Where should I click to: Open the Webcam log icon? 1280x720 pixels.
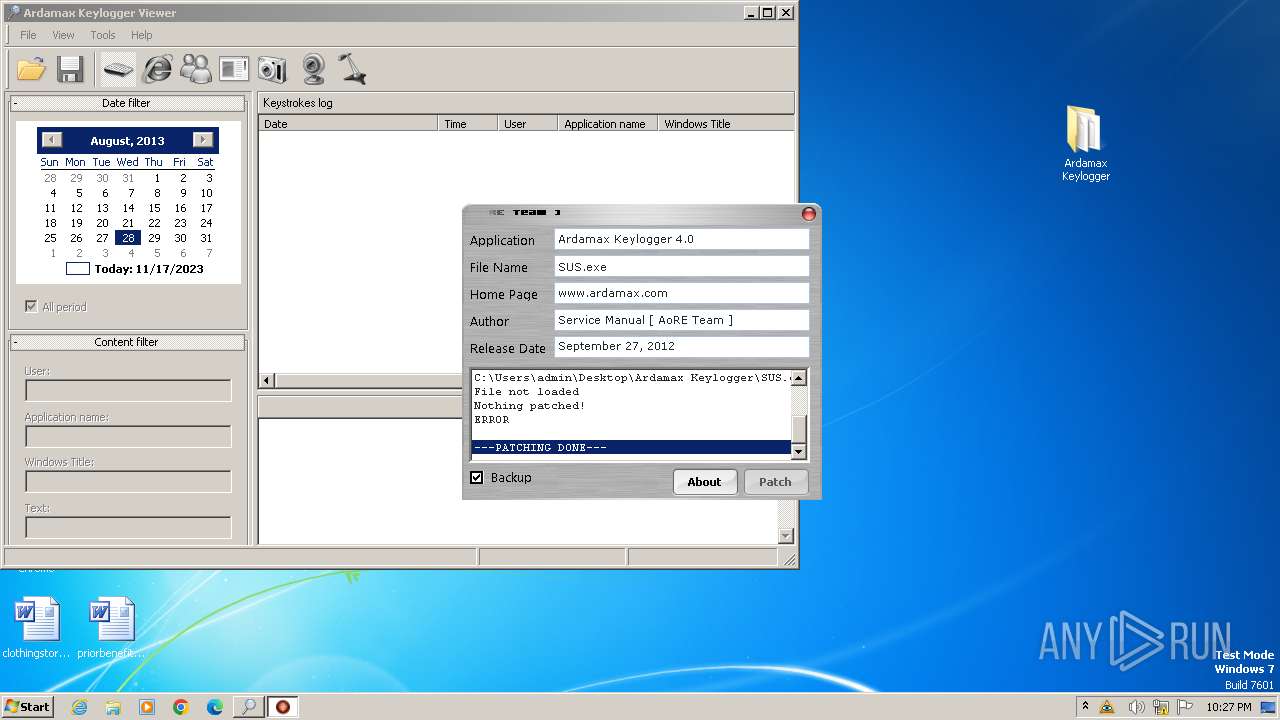313,69
